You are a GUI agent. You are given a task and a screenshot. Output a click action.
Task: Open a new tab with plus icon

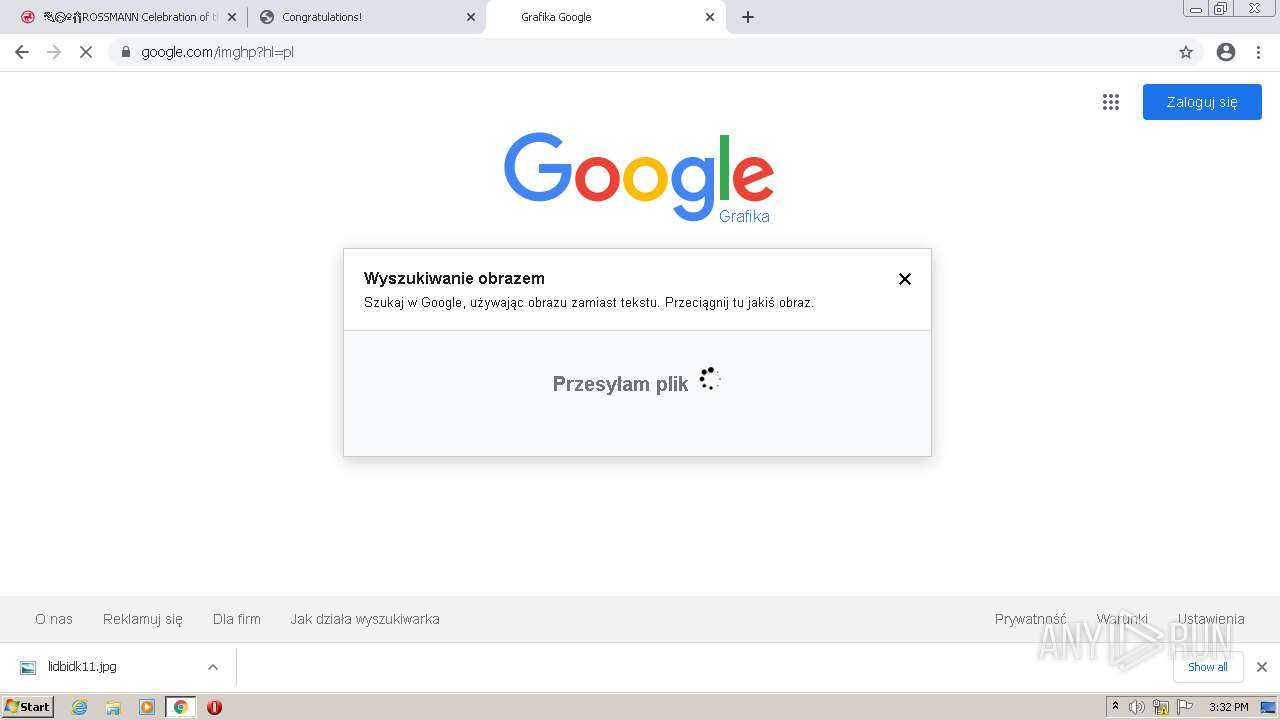pyautogui.click(x=748, y=17)
